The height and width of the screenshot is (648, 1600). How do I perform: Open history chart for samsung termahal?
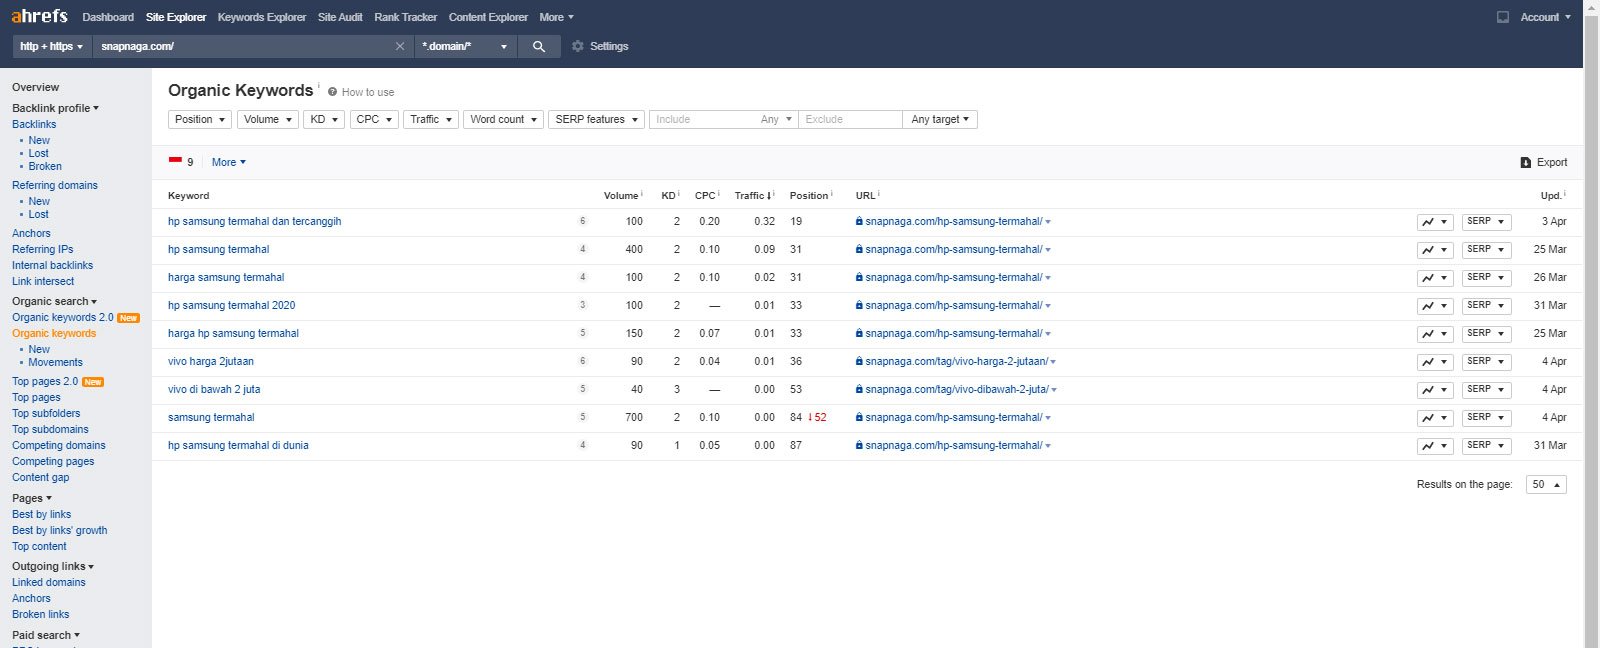coord(1435,418)
